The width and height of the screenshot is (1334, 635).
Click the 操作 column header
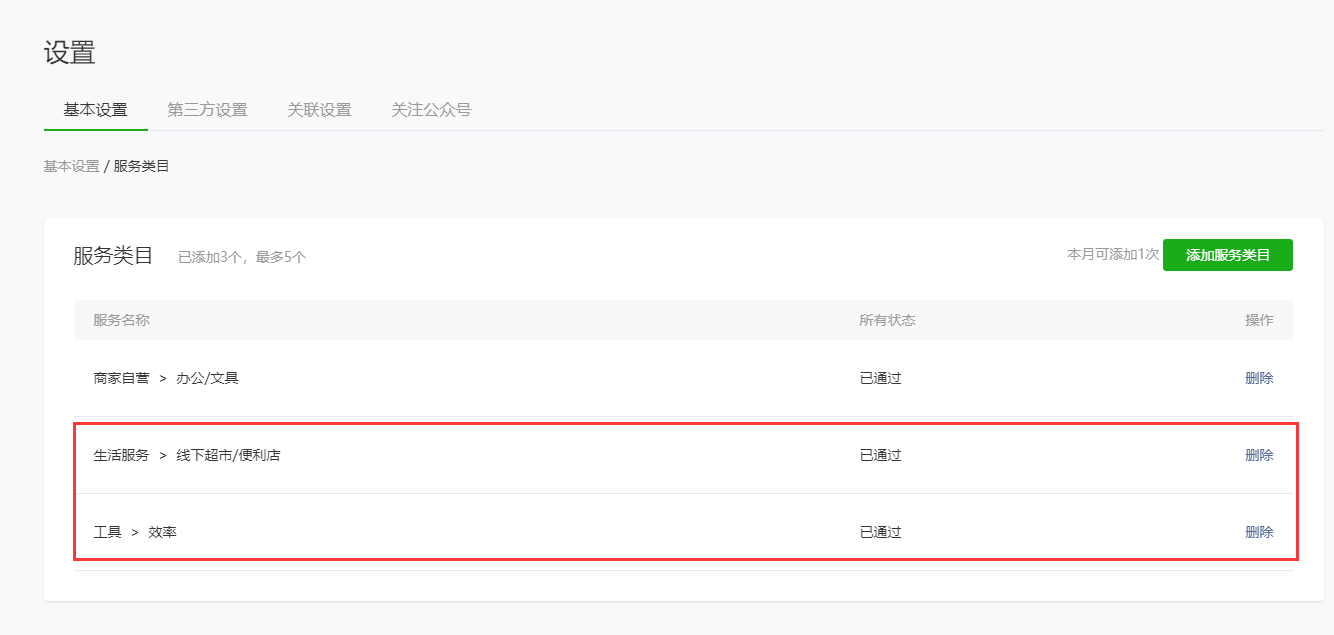pos(1258,320)
